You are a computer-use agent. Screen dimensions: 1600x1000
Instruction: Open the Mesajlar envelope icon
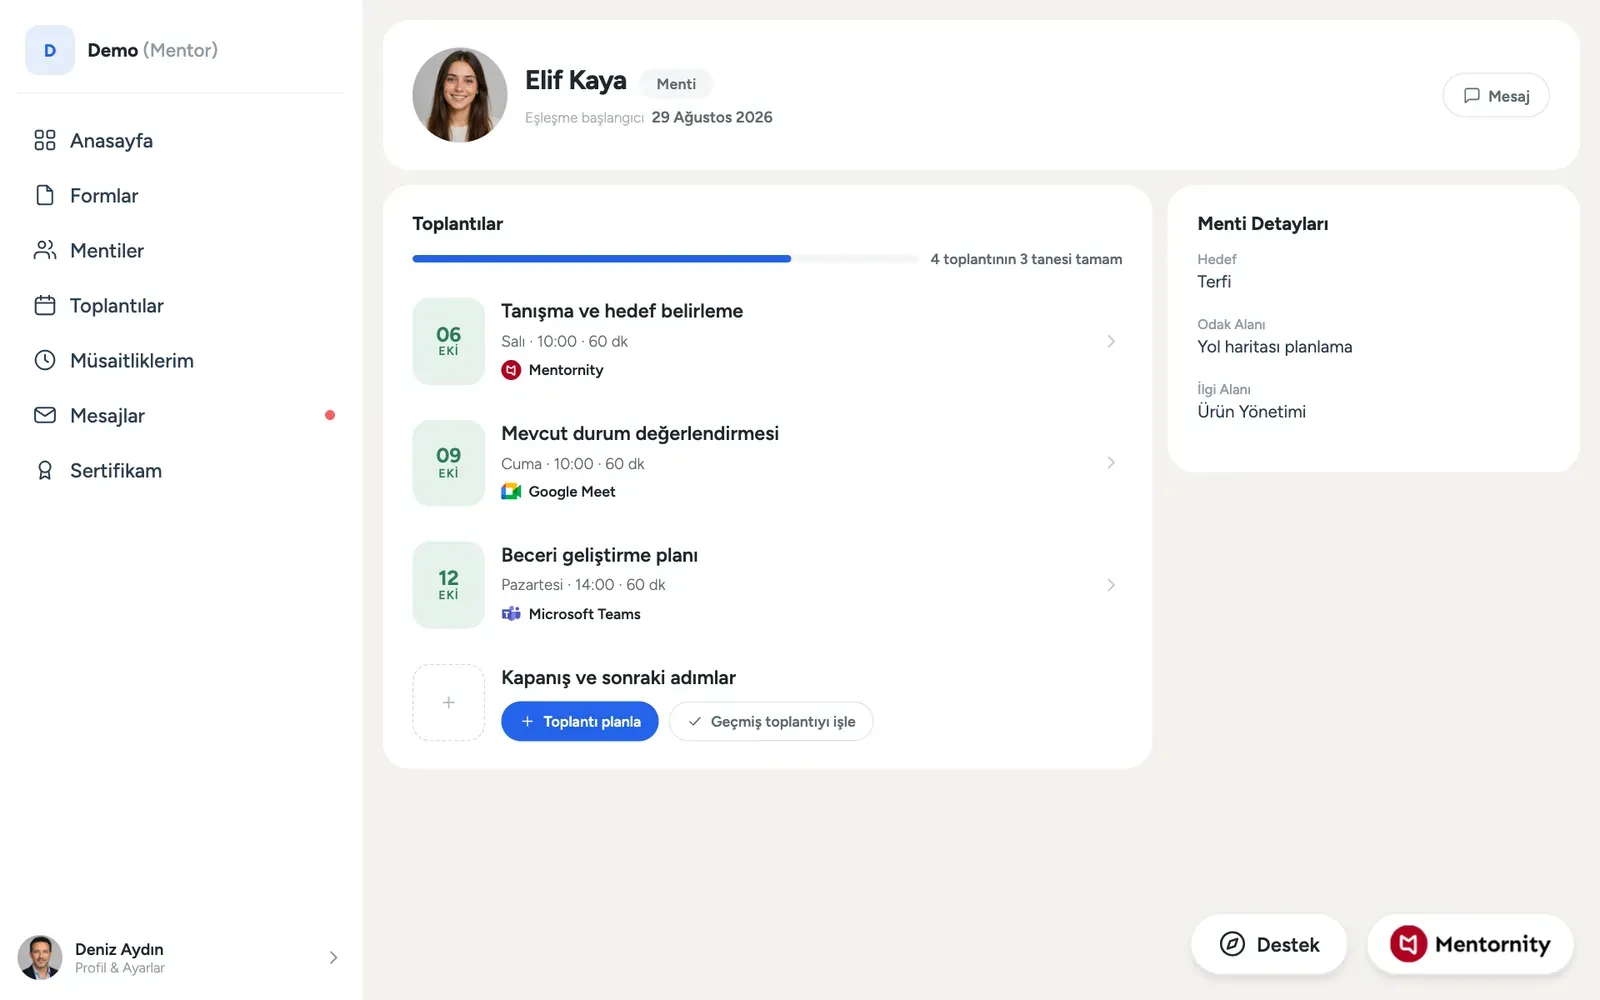tap(45, 415)
